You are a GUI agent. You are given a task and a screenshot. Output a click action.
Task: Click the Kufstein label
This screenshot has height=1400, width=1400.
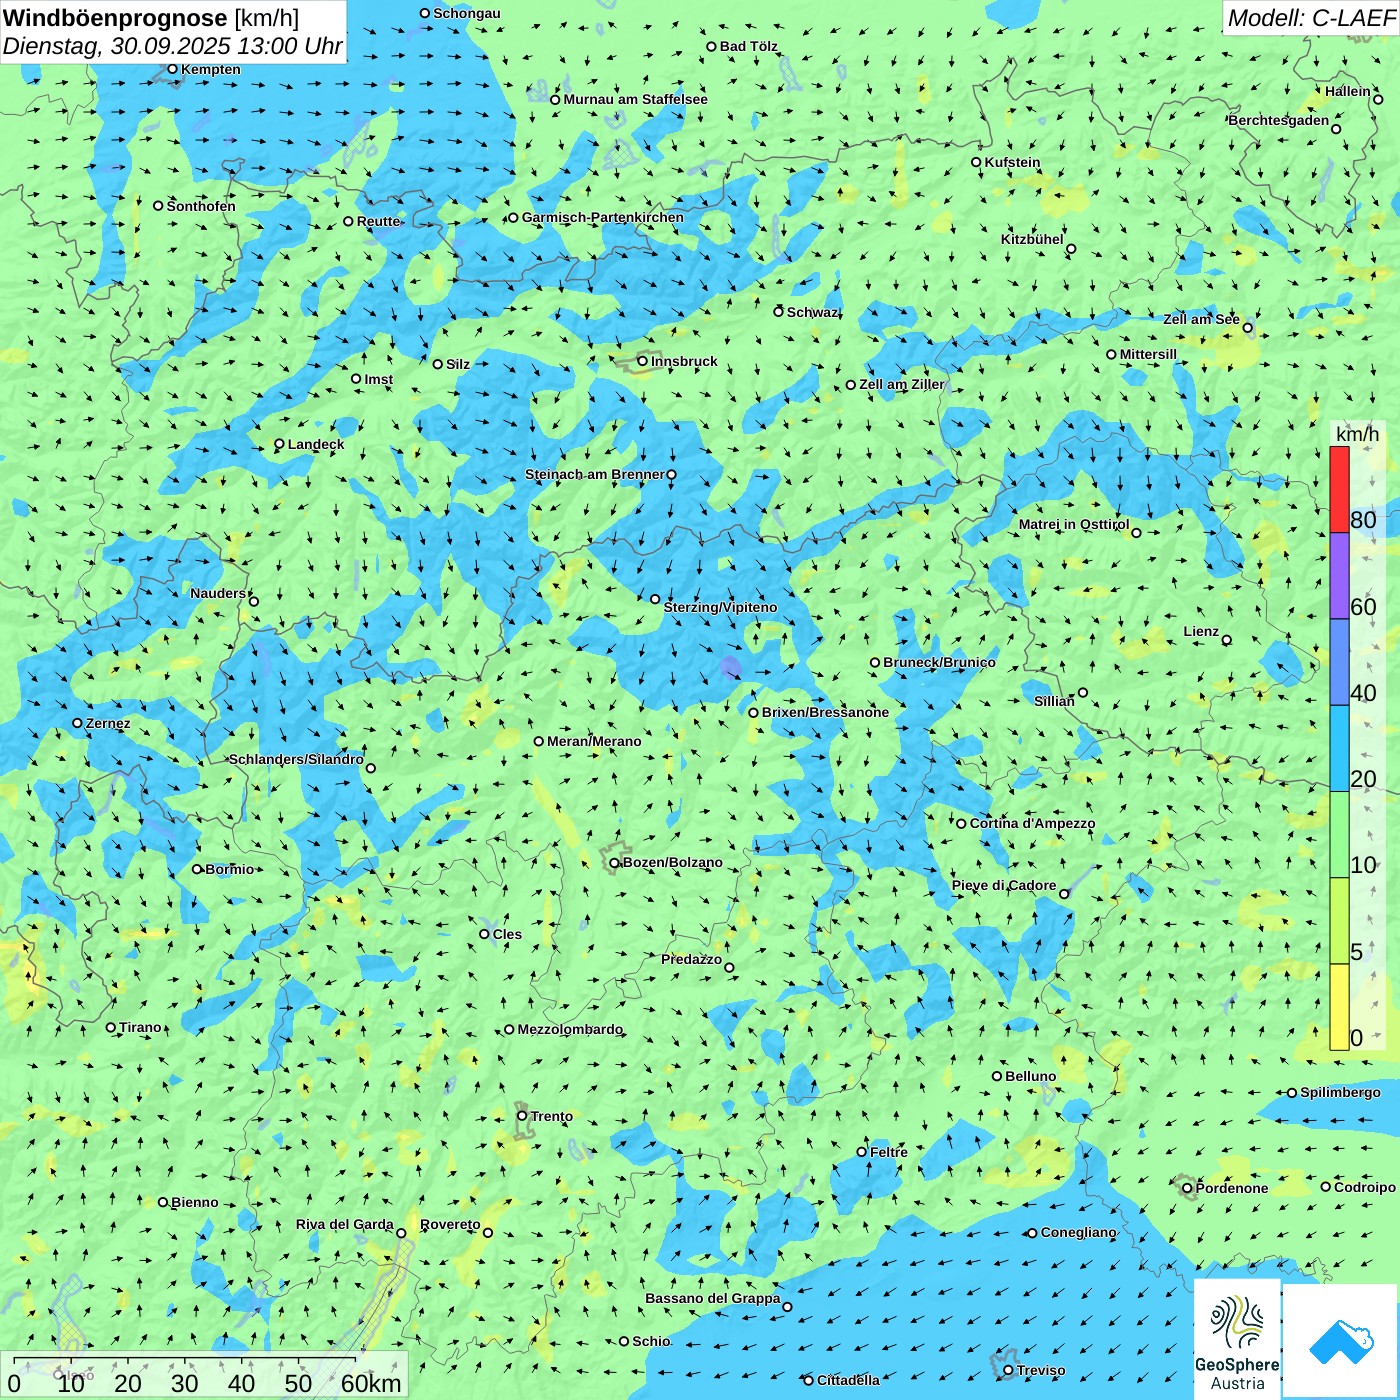pyautogui.click(x=1012, y=162)
